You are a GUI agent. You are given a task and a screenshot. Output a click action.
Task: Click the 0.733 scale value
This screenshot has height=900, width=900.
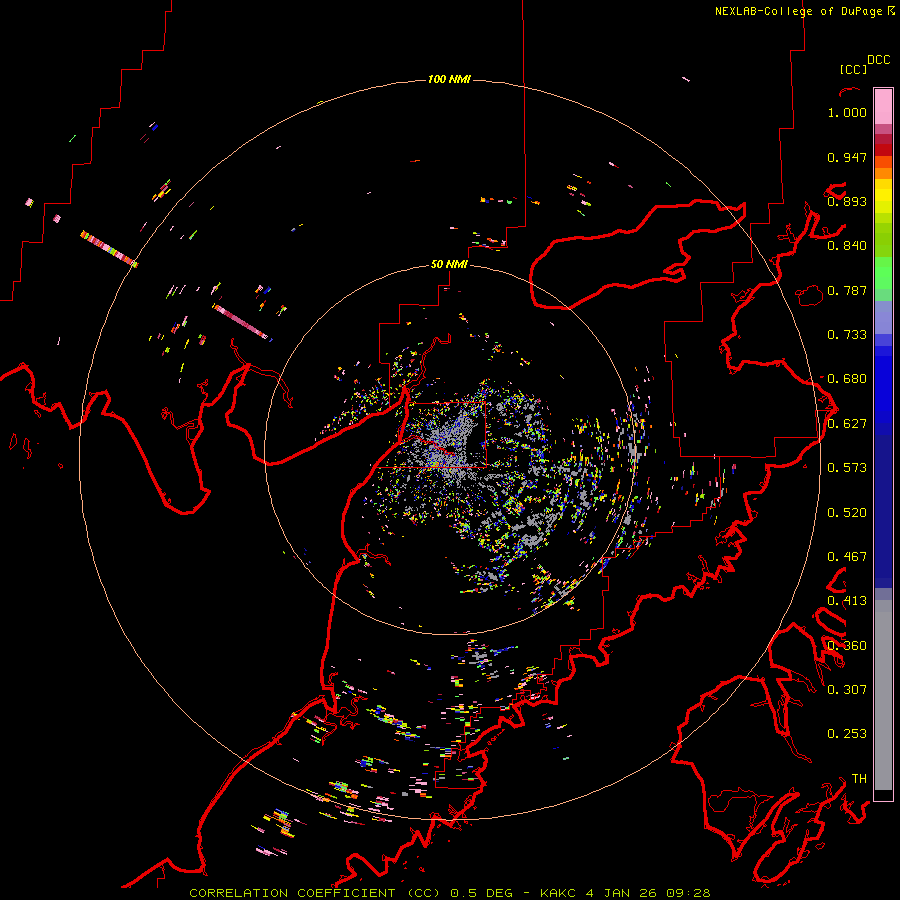click(x=847, y=335)
